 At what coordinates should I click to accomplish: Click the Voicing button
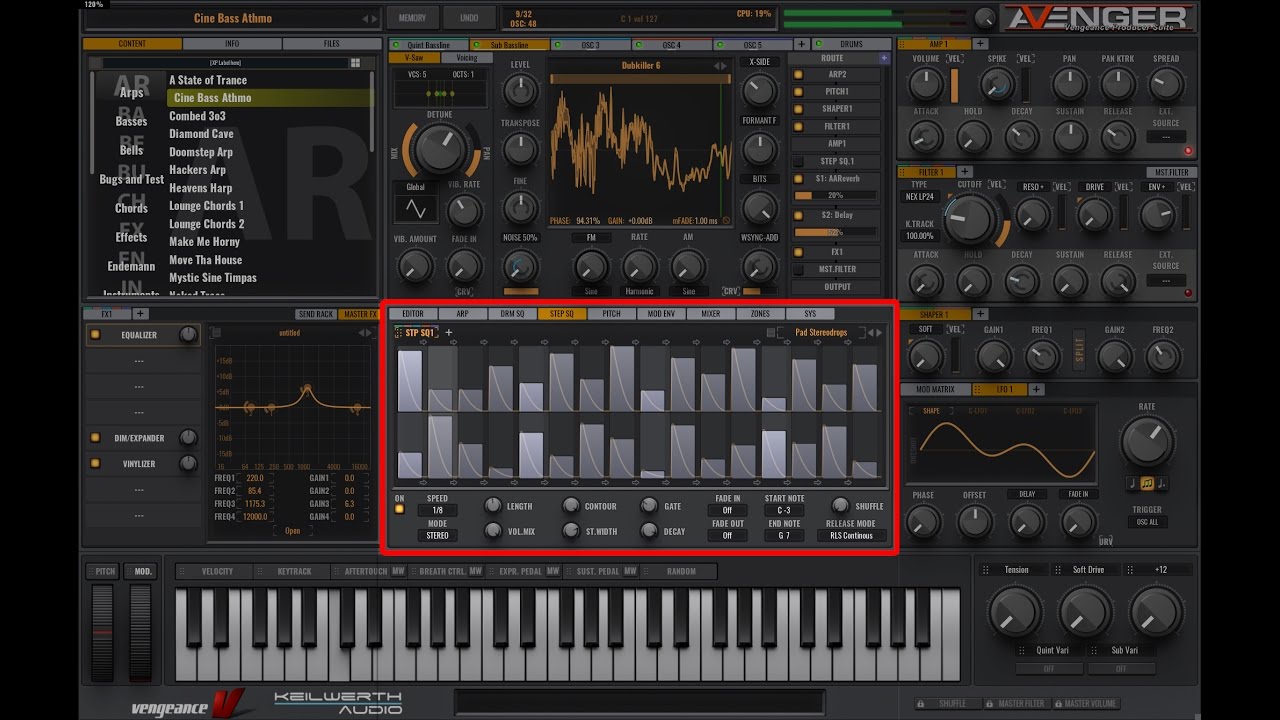[467, 58]
